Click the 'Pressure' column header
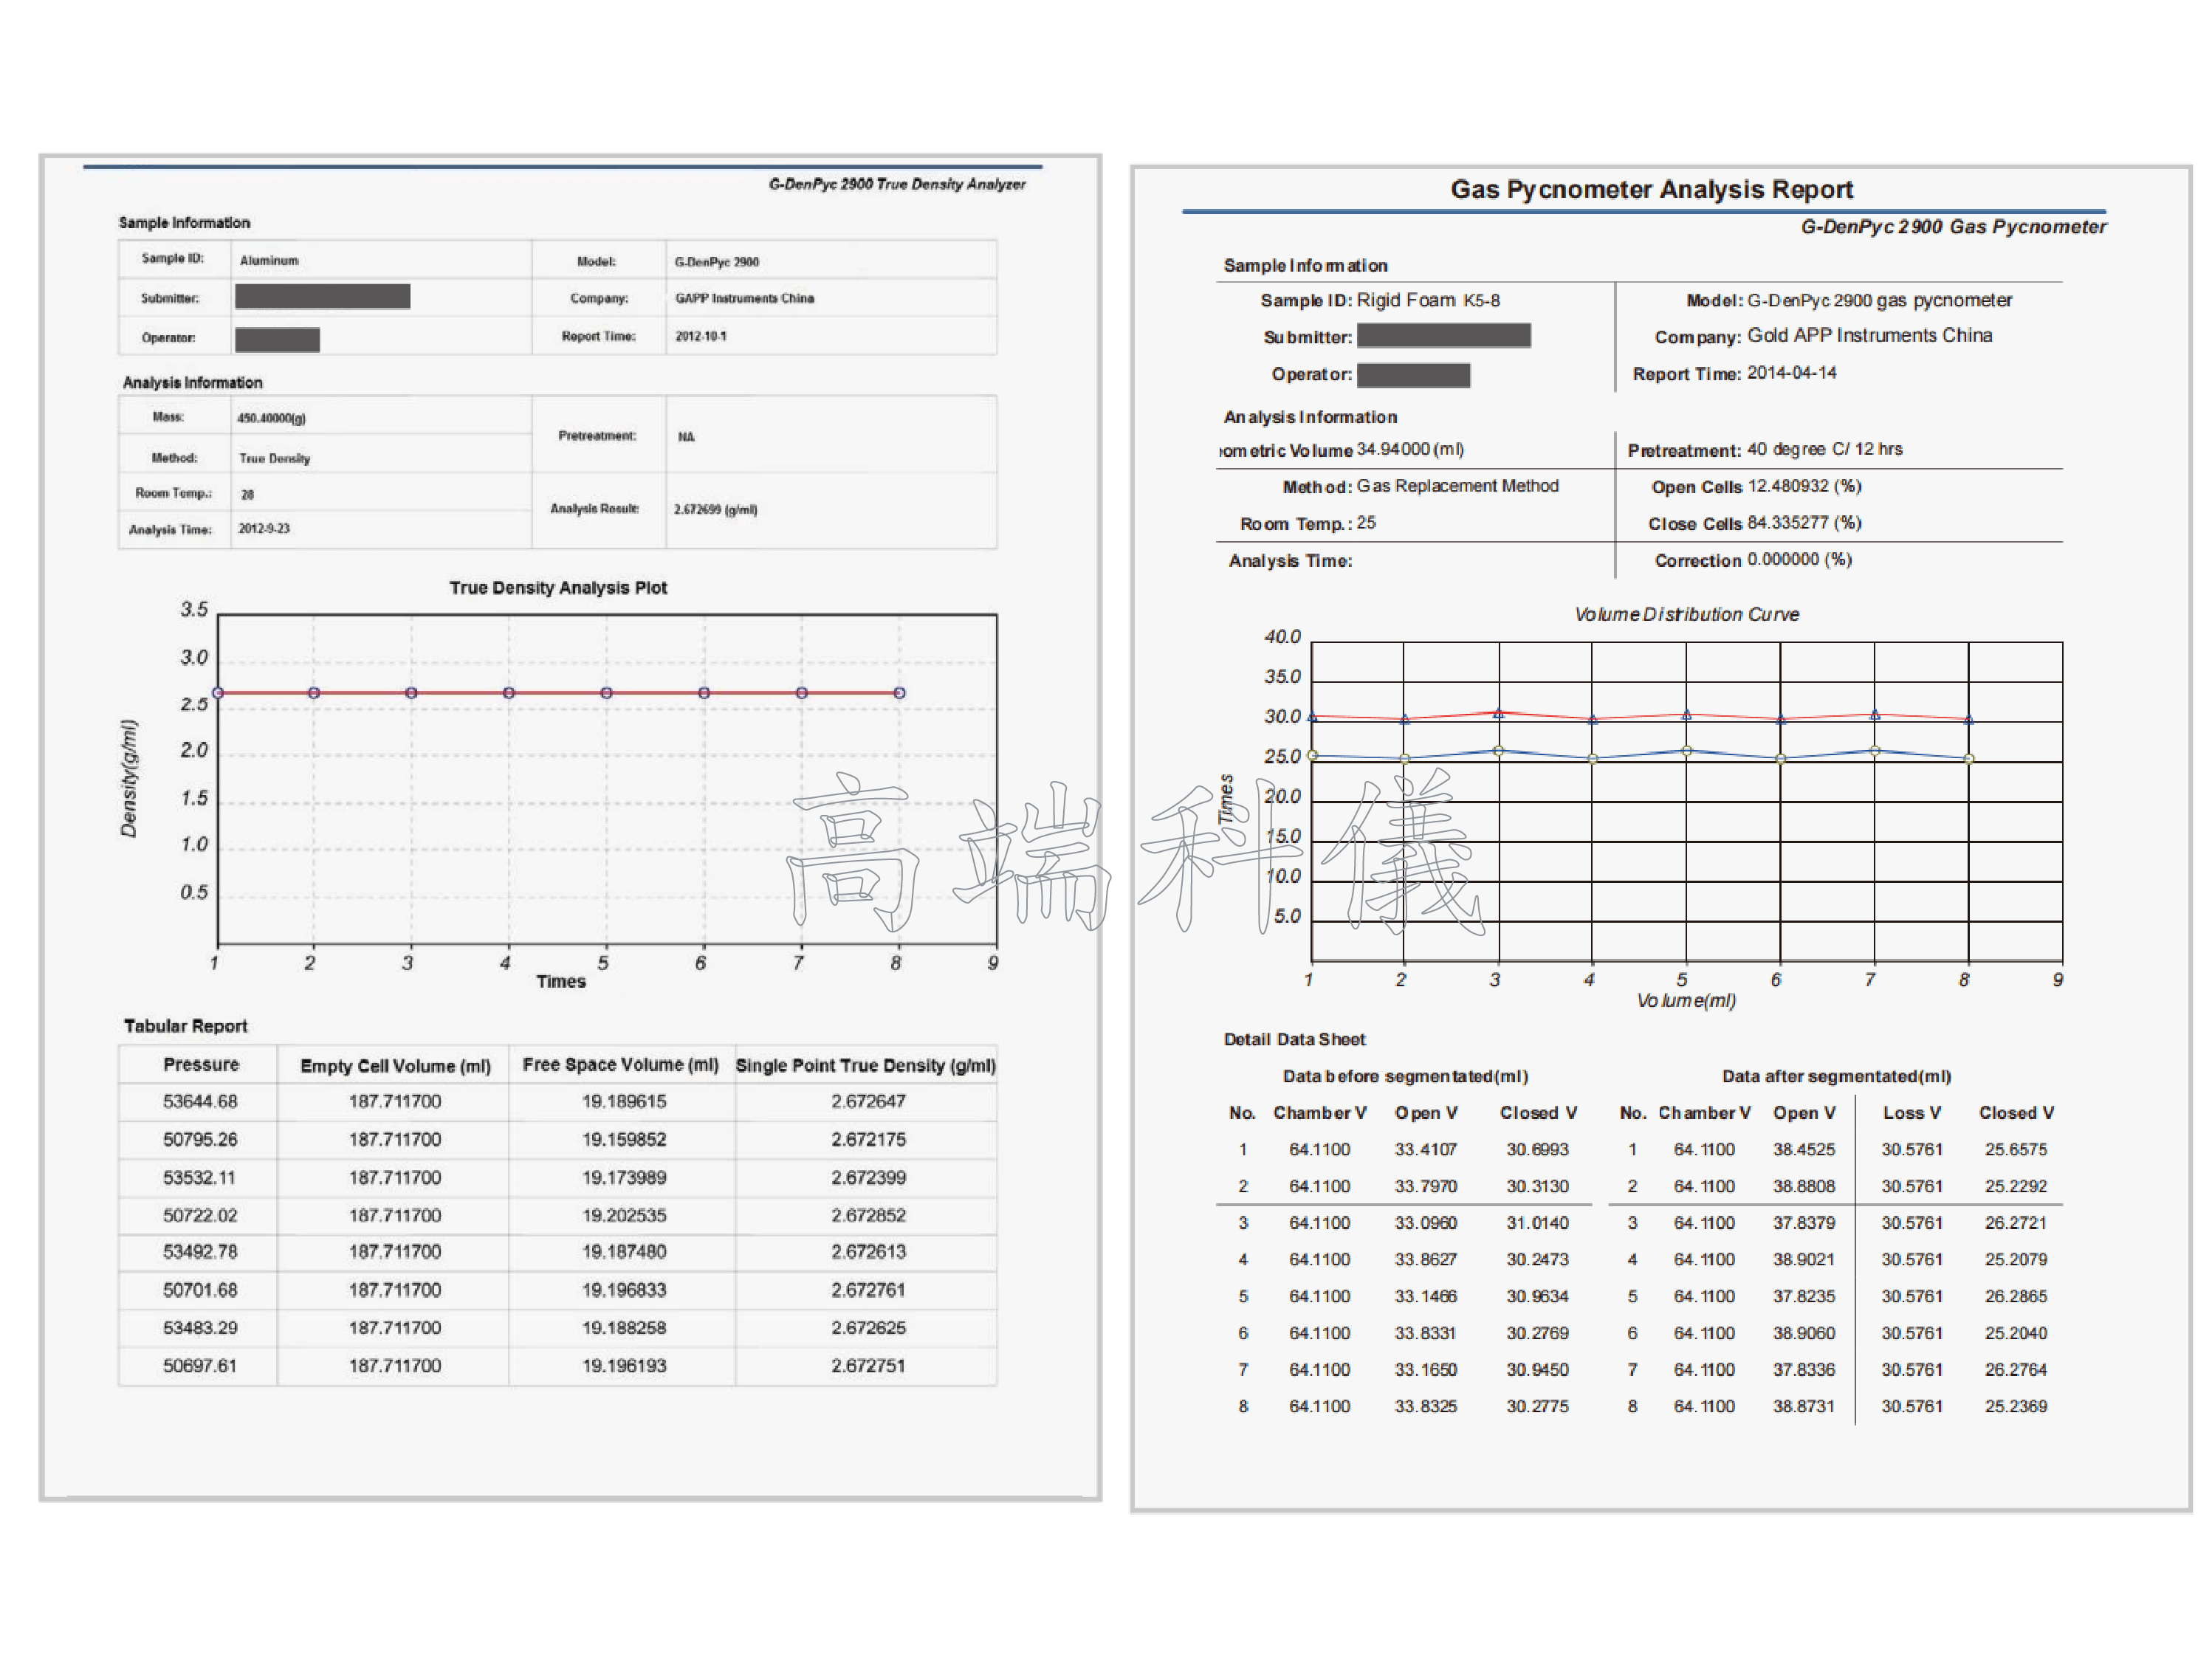Image resolution: width=2212 pixels, height=1658 pixels. pyautogui.click(x=201, y=1064)
